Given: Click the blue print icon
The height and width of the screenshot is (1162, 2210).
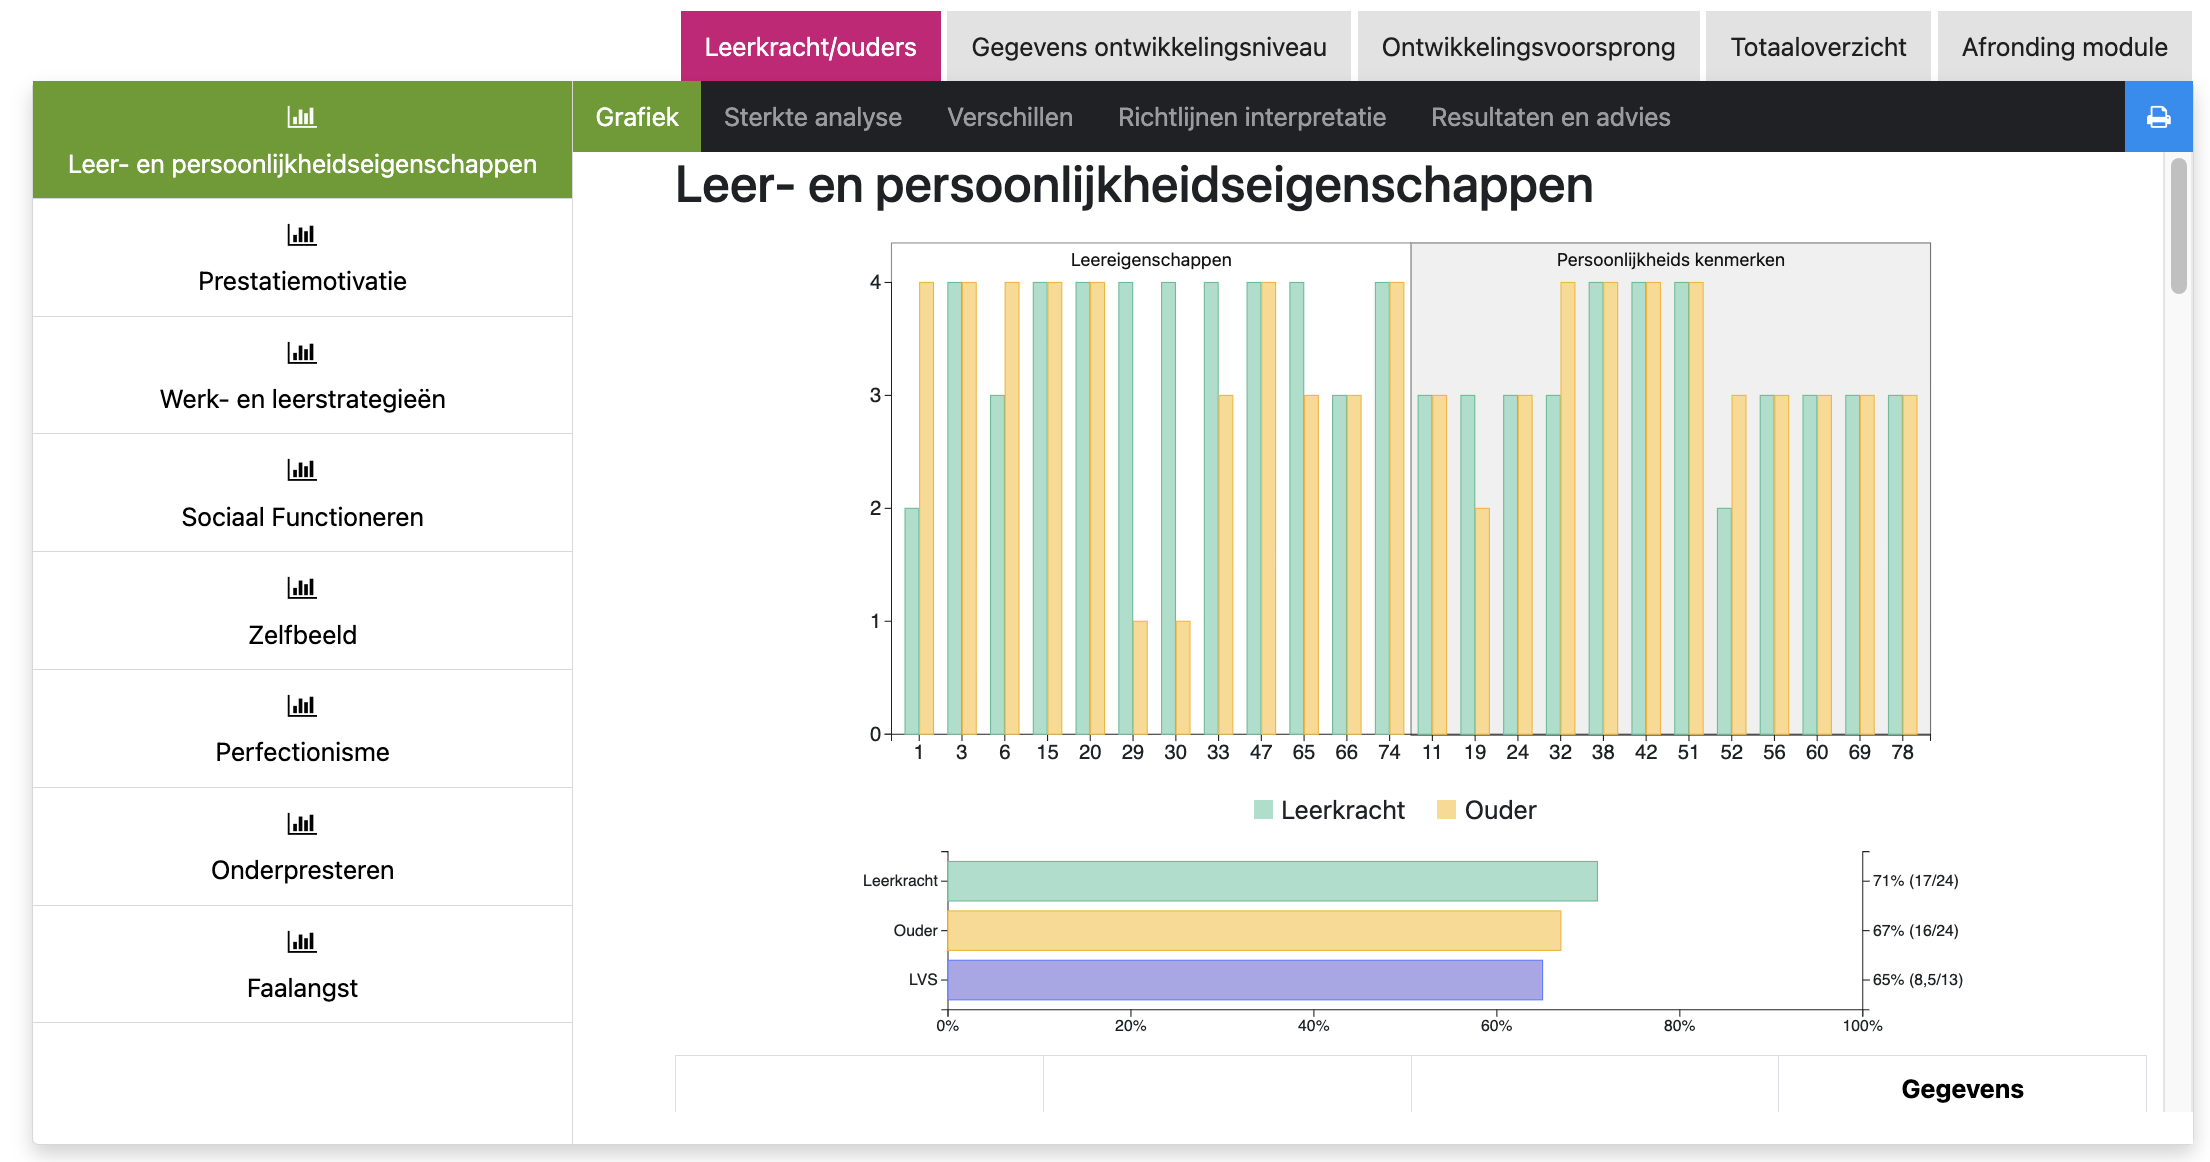Looking at the screenshot, I should 2159,117.
